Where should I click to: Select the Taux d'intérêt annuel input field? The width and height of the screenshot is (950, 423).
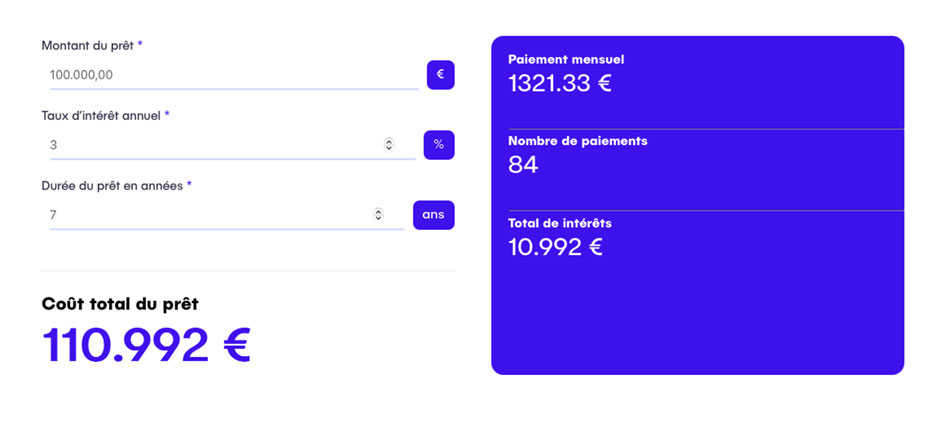210,145
